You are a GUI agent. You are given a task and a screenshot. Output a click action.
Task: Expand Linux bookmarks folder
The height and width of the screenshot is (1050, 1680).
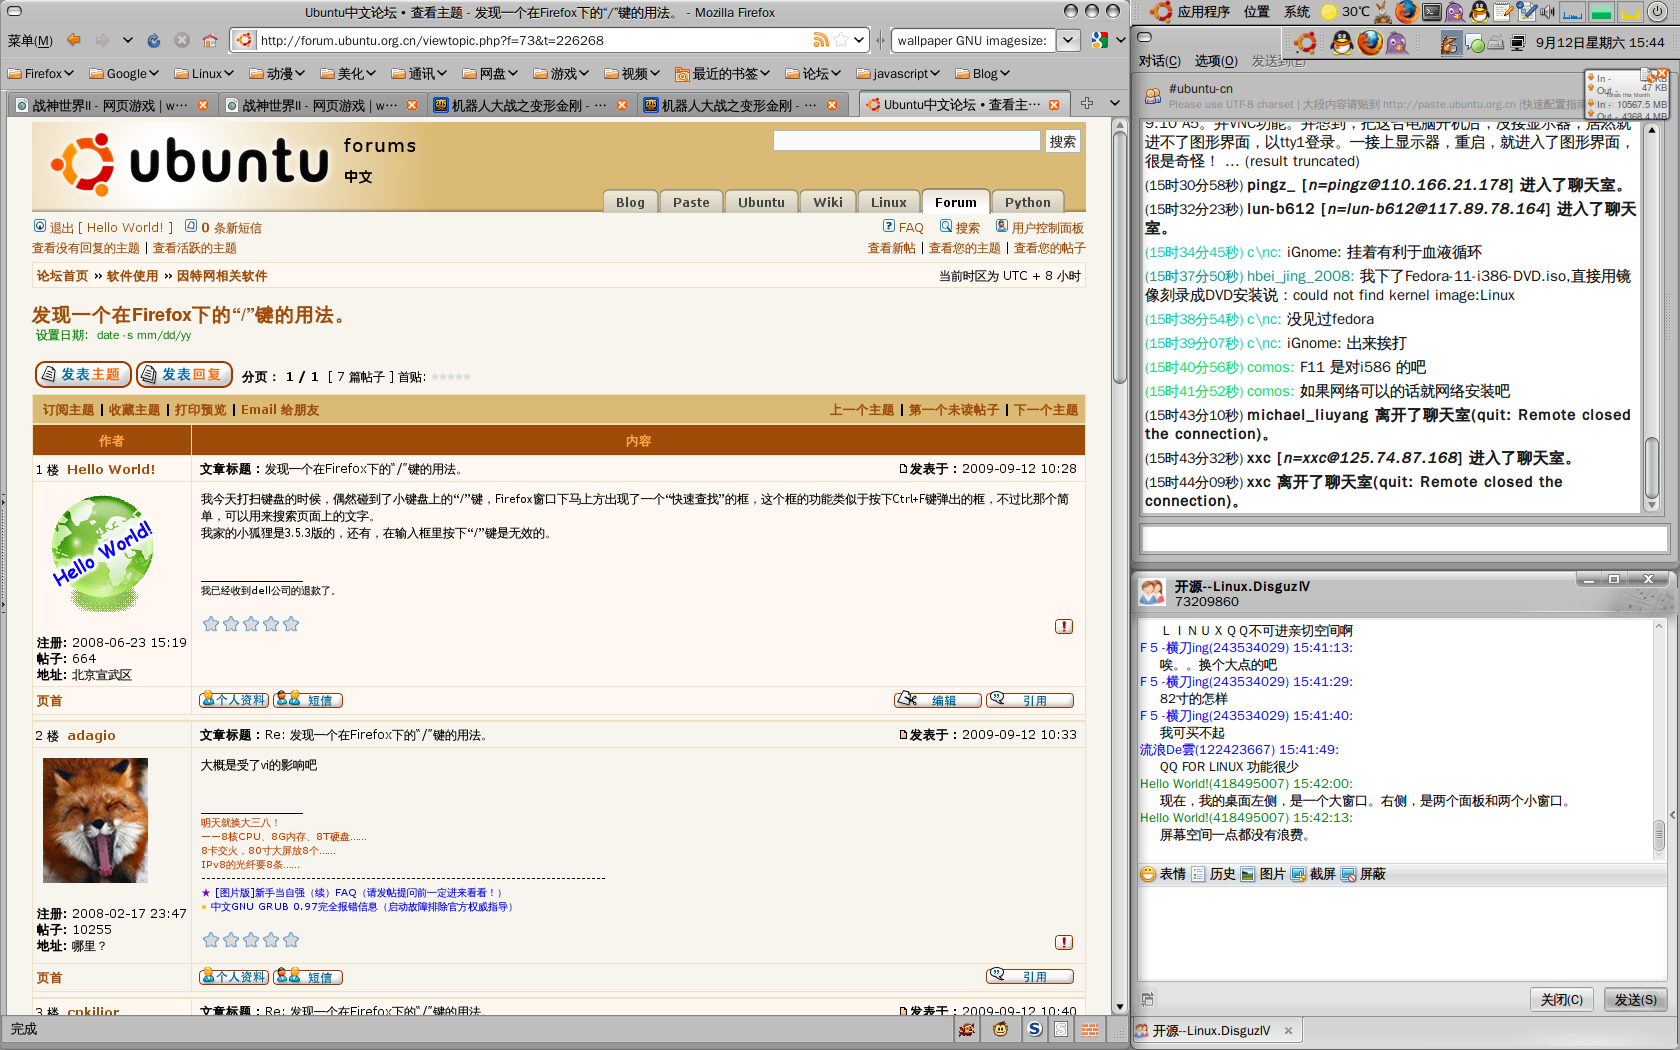(x=204, y=74)
